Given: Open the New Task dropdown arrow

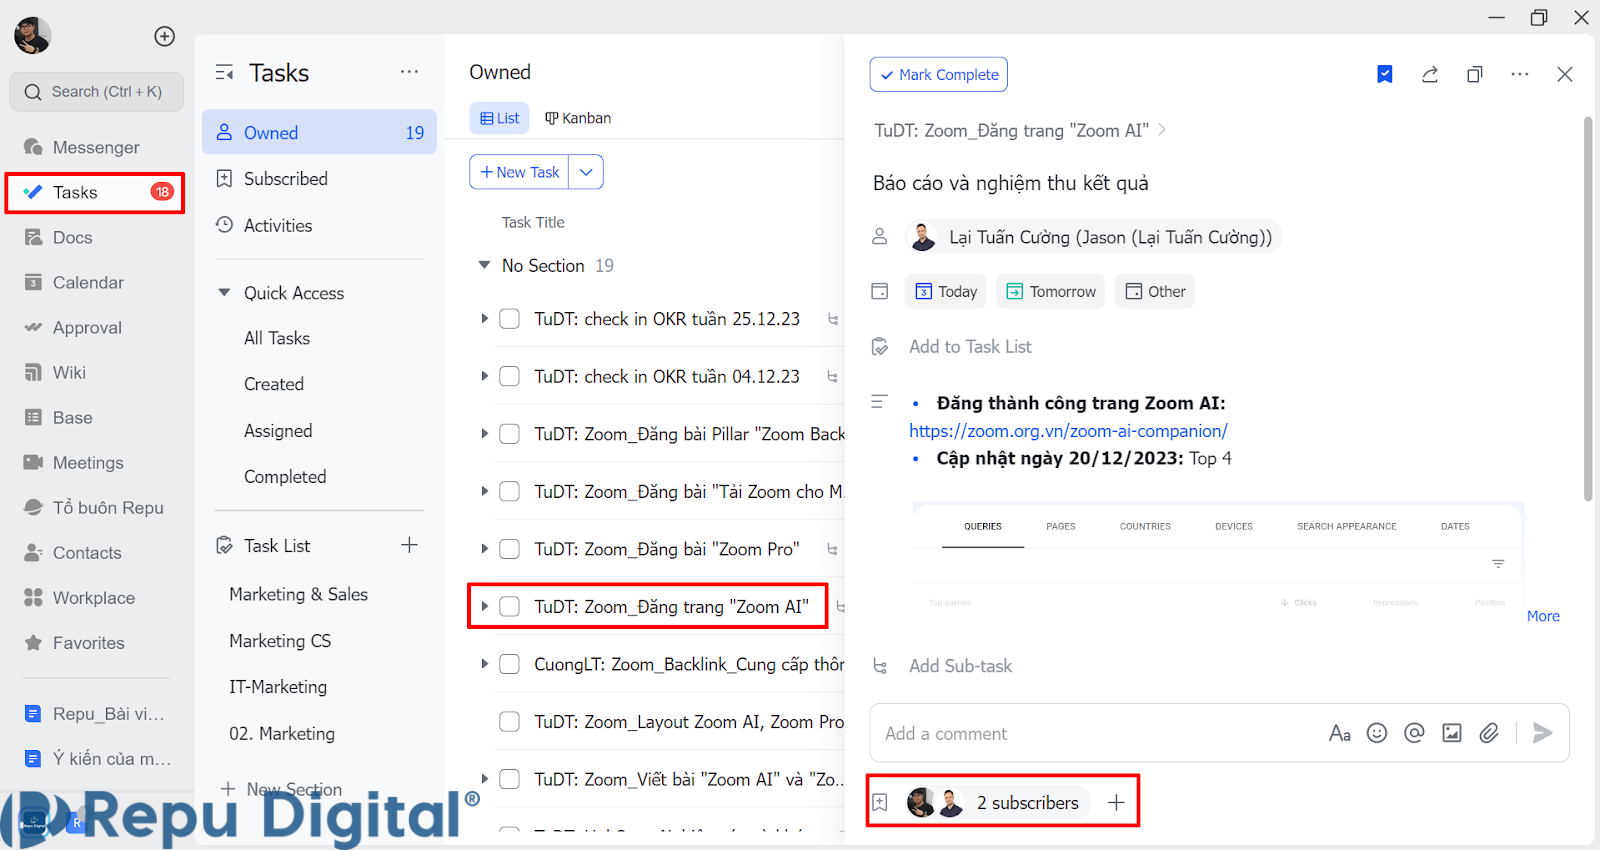Looking at the screenshot, I should pyautogui.click(x=586, y=172).
